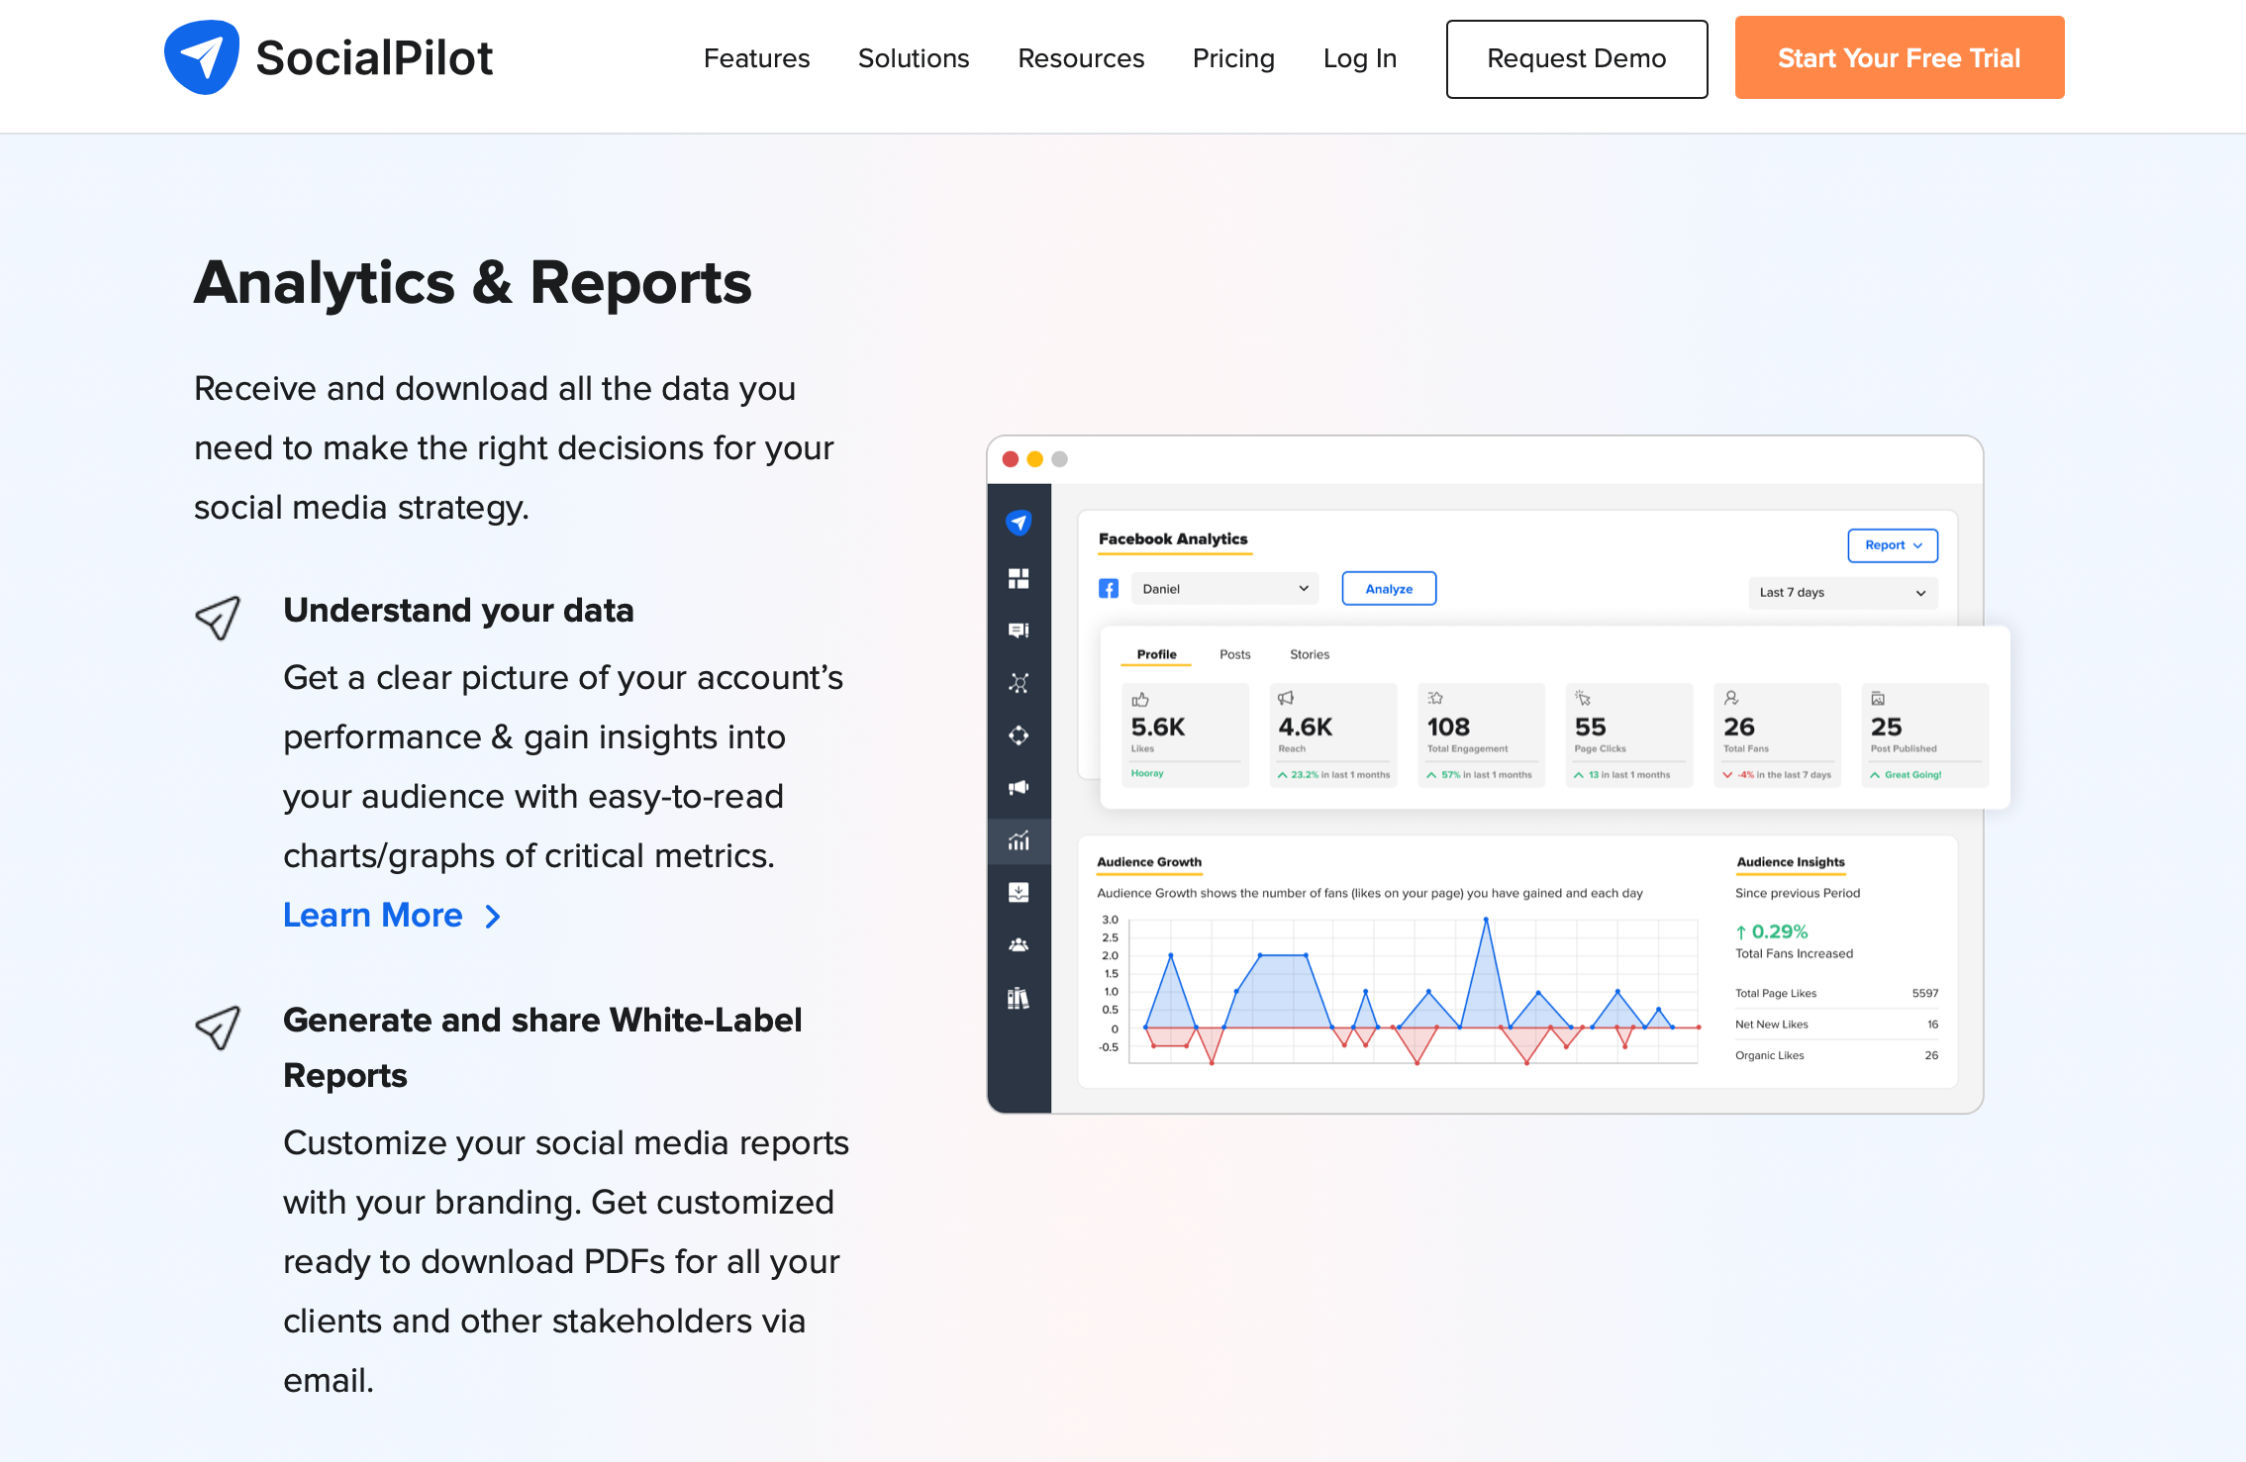The height and width of the screenshot is (1462, 2246).
Task: Click the Audience Growth line chart
Action: point(1399,990)
